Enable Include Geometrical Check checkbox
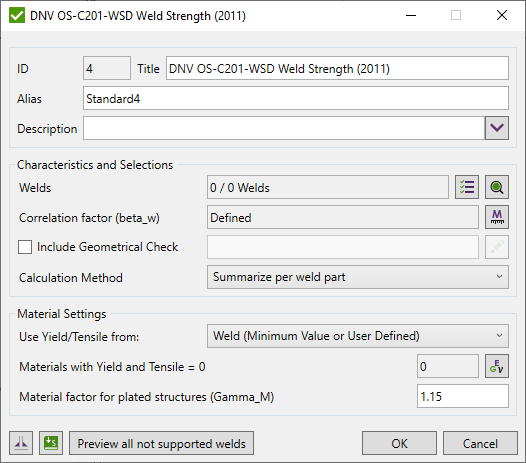526x463 pixels. (25, 247)
